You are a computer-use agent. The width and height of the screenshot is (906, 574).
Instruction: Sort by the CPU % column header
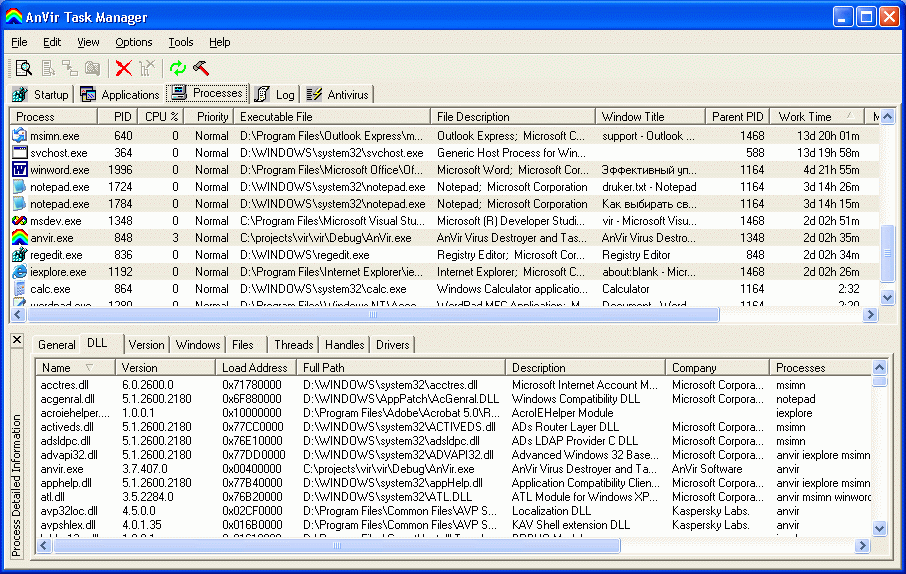pyautogui.click(x=161, y=117)
